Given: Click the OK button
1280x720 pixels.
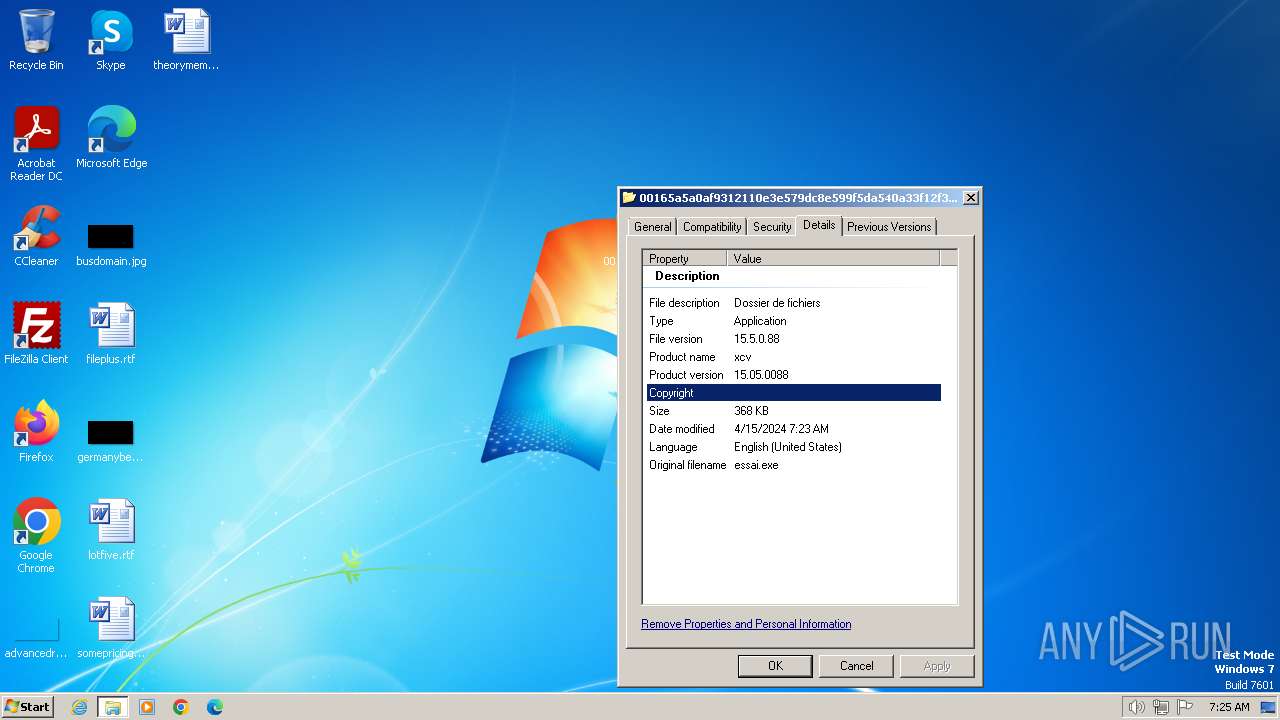Looking at the screenshot, I should coord(775,666).
